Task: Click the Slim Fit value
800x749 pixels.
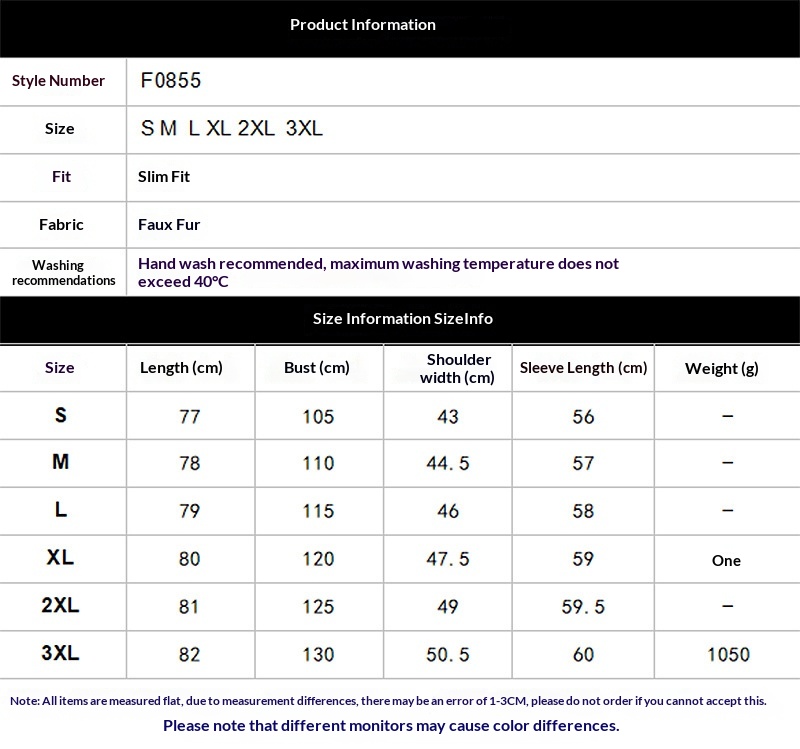Action: [x=164, y=177]
